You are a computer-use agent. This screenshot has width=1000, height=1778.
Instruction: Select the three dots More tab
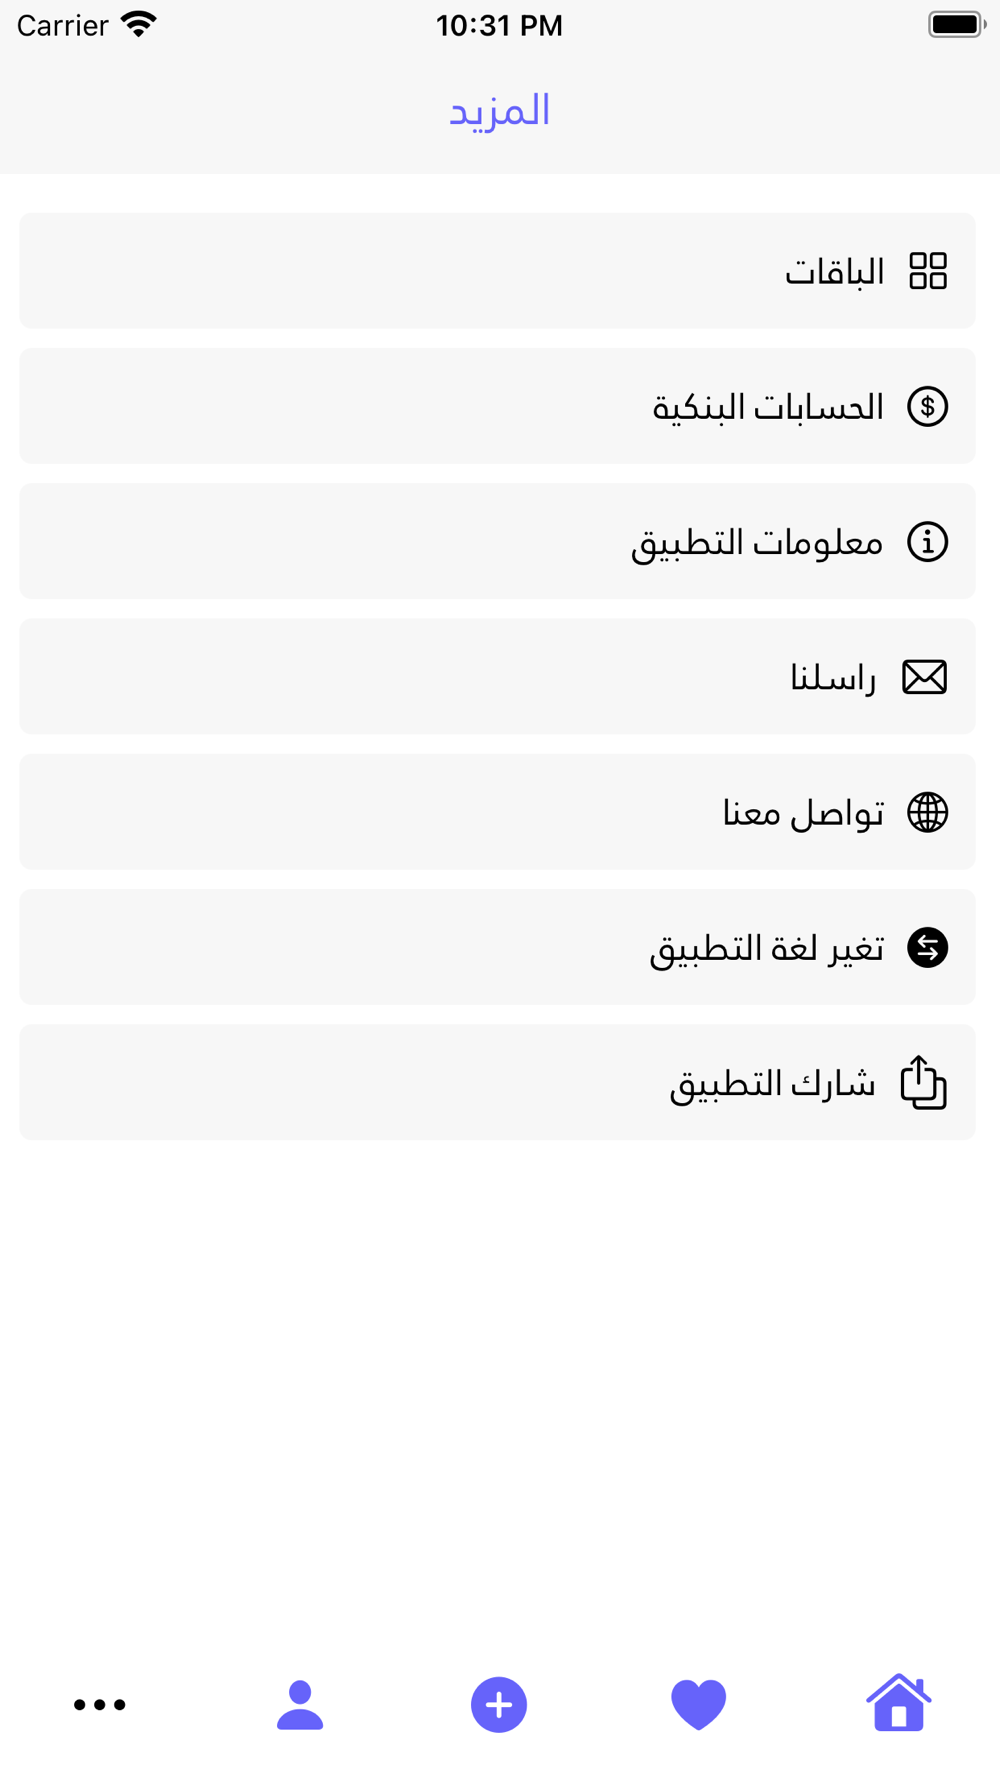tap(100, 1704)
